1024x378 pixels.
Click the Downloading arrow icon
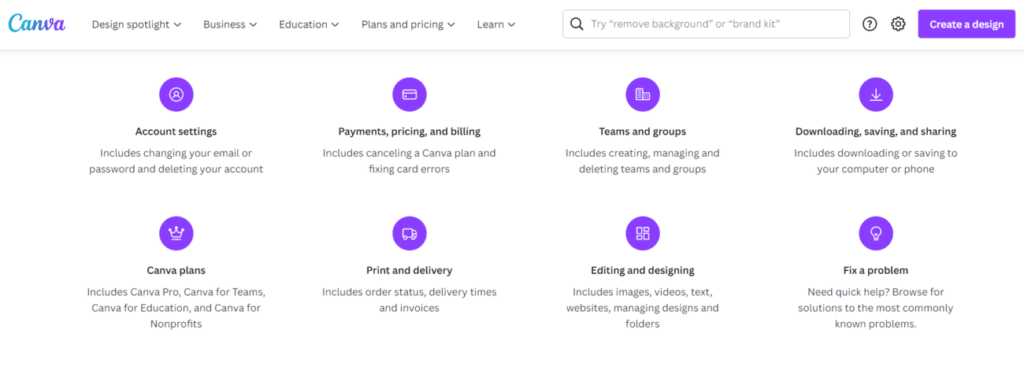tap(876, 95)
